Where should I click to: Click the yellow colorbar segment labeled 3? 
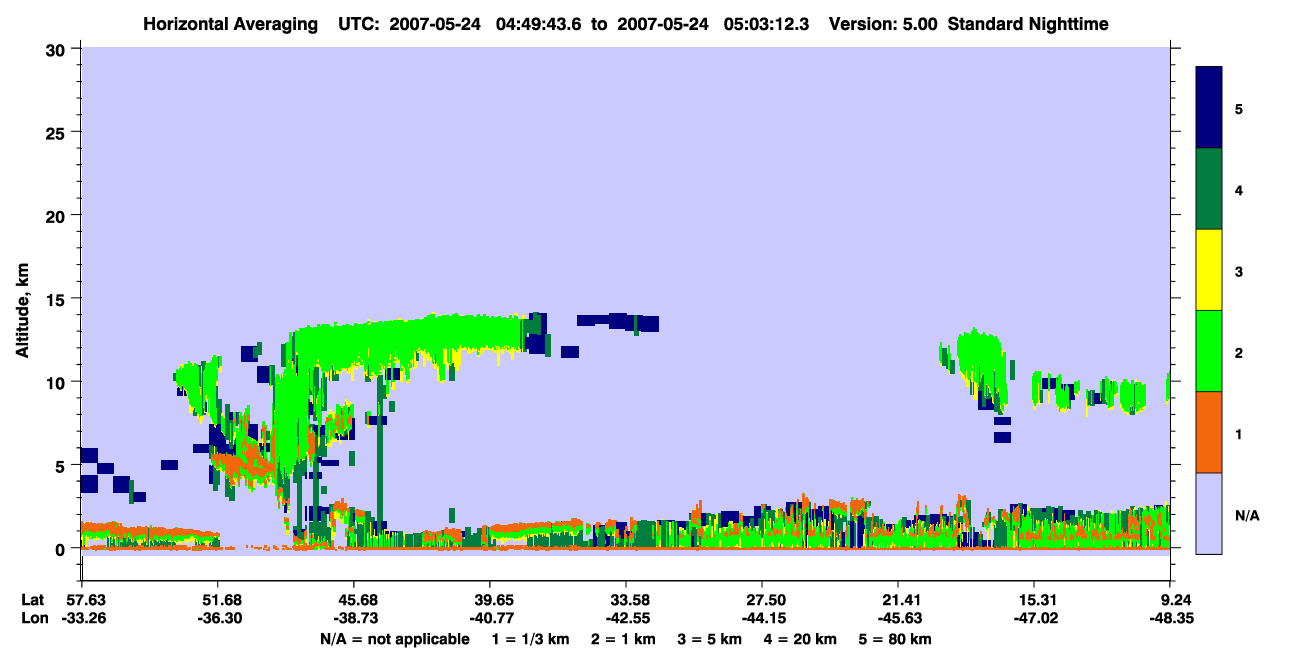pos(1209,270)
